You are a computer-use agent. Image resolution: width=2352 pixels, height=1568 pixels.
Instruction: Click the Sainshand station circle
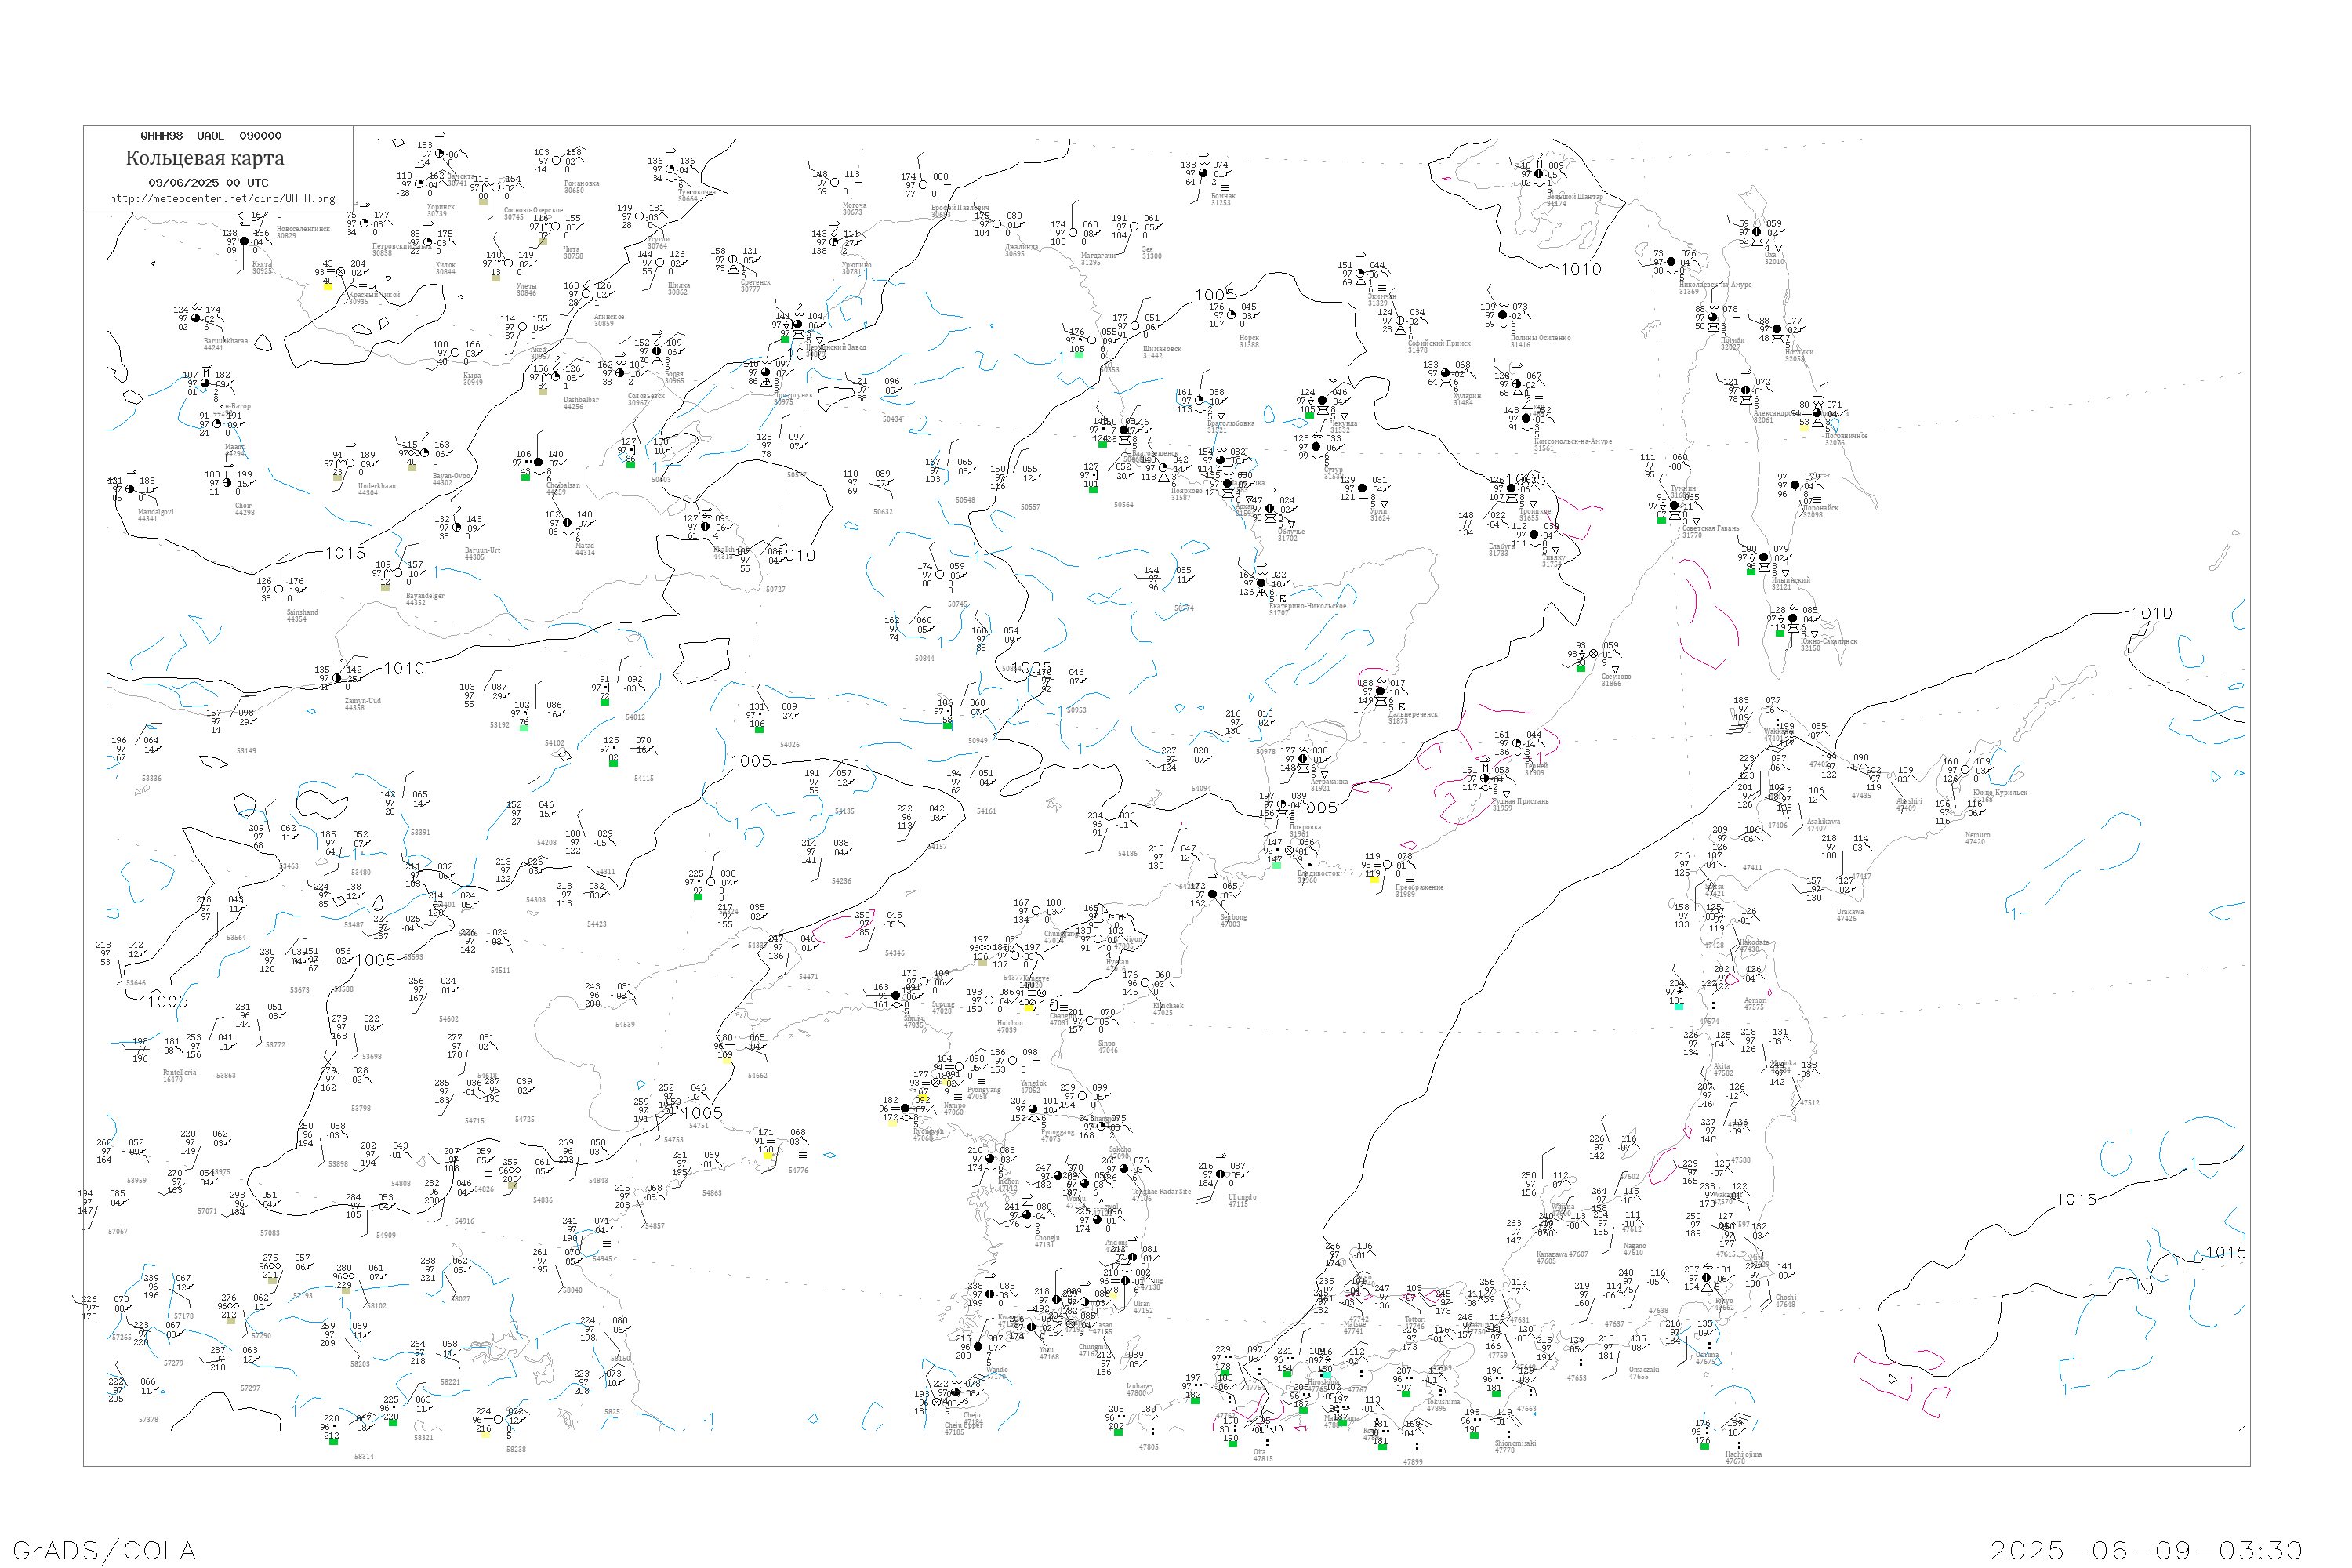click(x=279, y=589)
